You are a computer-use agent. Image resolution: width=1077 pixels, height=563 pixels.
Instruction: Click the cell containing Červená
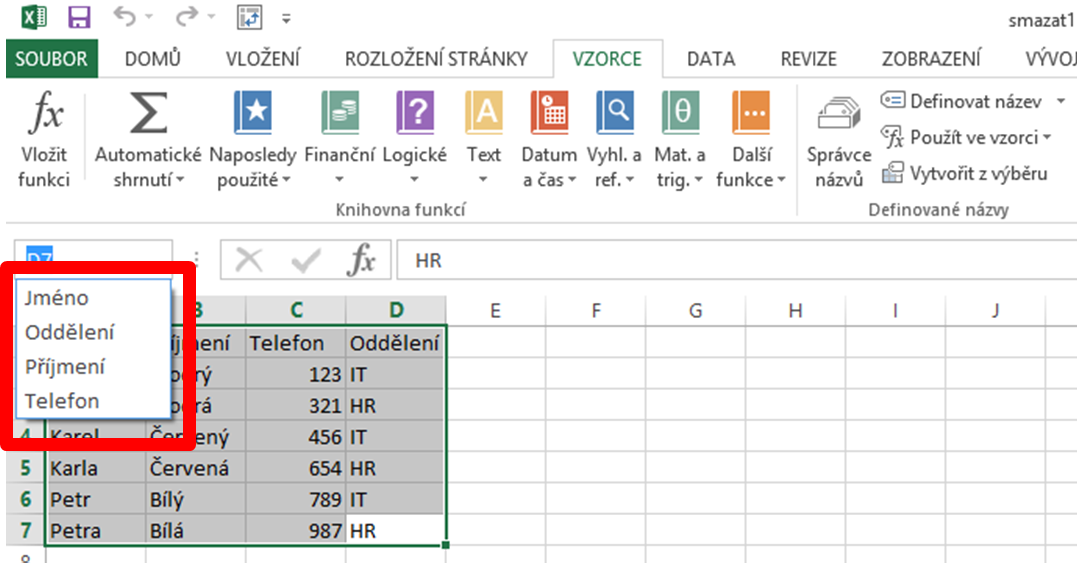(196, 468)
